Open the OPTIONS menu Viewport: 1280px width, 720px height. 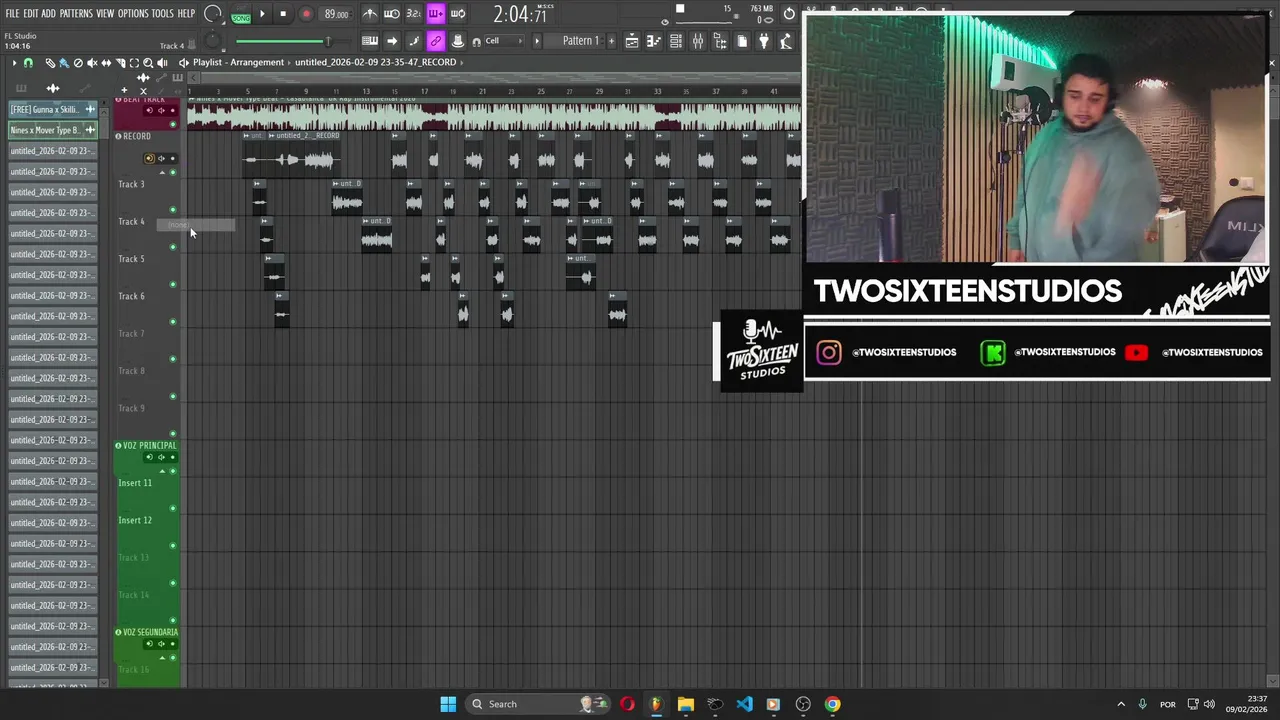133,14
